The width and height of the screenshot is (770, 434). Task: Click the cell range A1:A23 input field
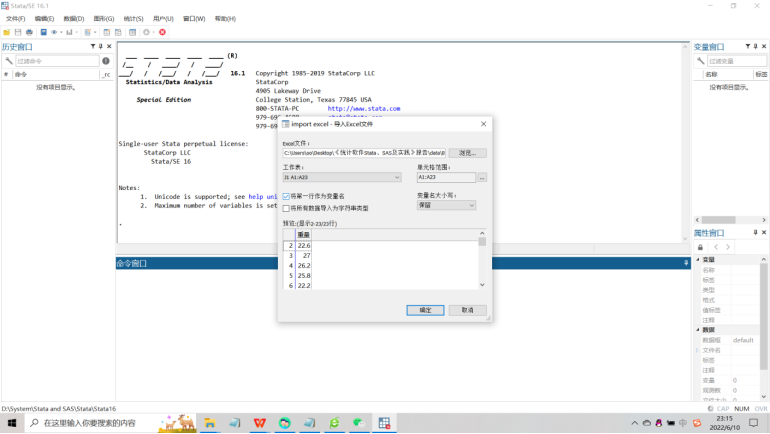point(446,177)
